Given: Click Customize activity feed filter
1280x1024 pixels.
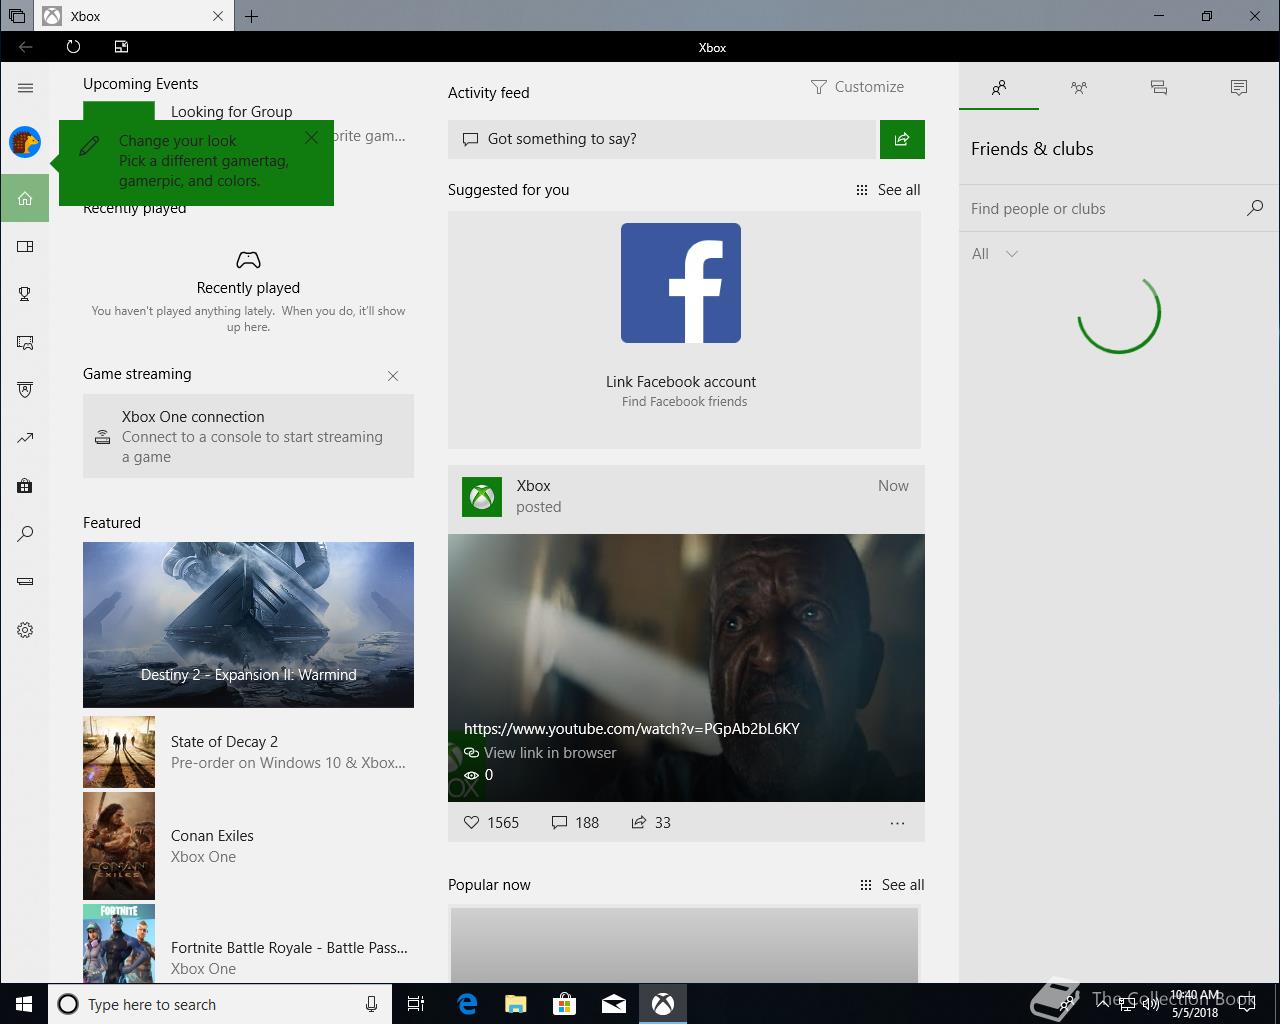Looking at the screenshot, I should coord(857,87).
